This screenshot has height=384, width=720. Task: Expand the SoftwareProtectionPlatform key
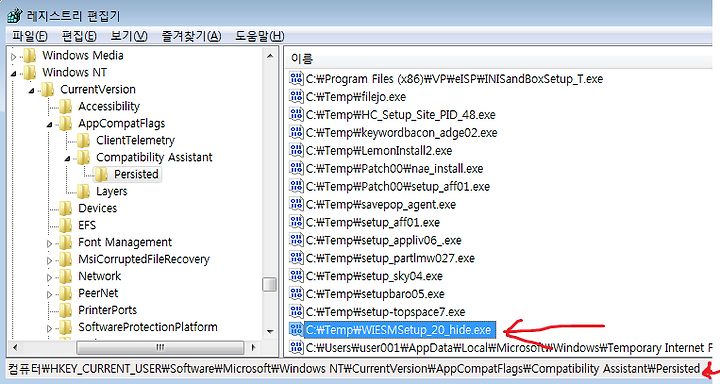(50, 329)
